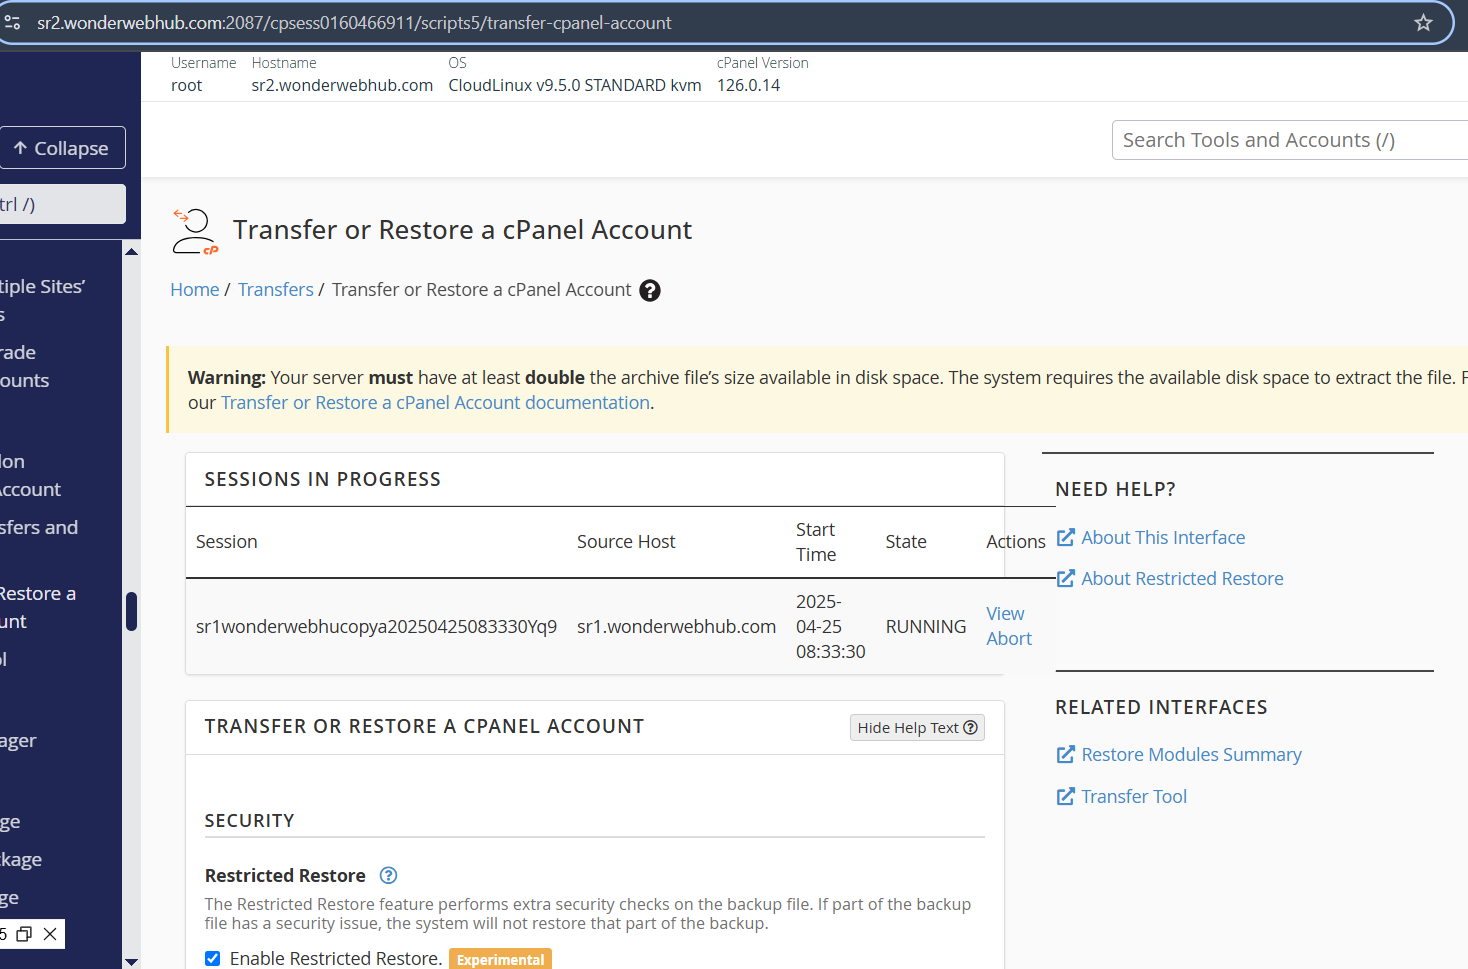Screen dimensions: 1468x969
Task: Click the help question mark beside breadcrumb
Action: click(650, 290)
